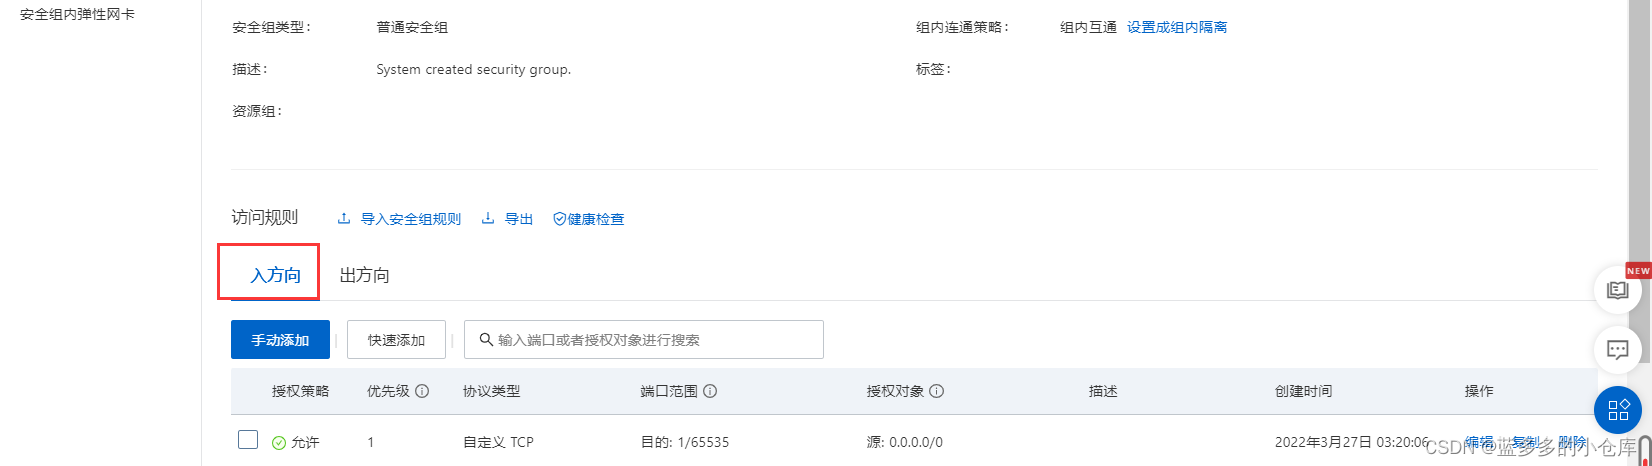Click the 手动添加 button
Image resolution: width=1652 pixels, height=466 pixels.
(280, 340)
